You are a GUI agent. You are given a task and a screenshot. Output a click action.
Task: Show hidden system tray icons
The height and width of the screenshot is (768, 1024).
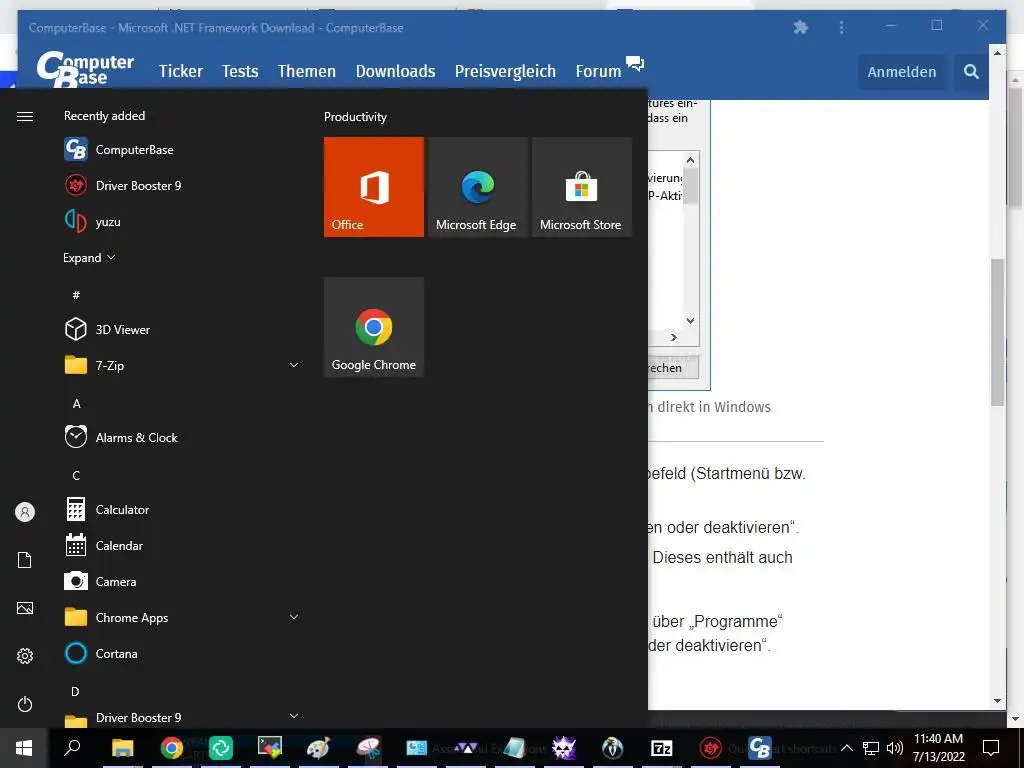click(846, 748)
